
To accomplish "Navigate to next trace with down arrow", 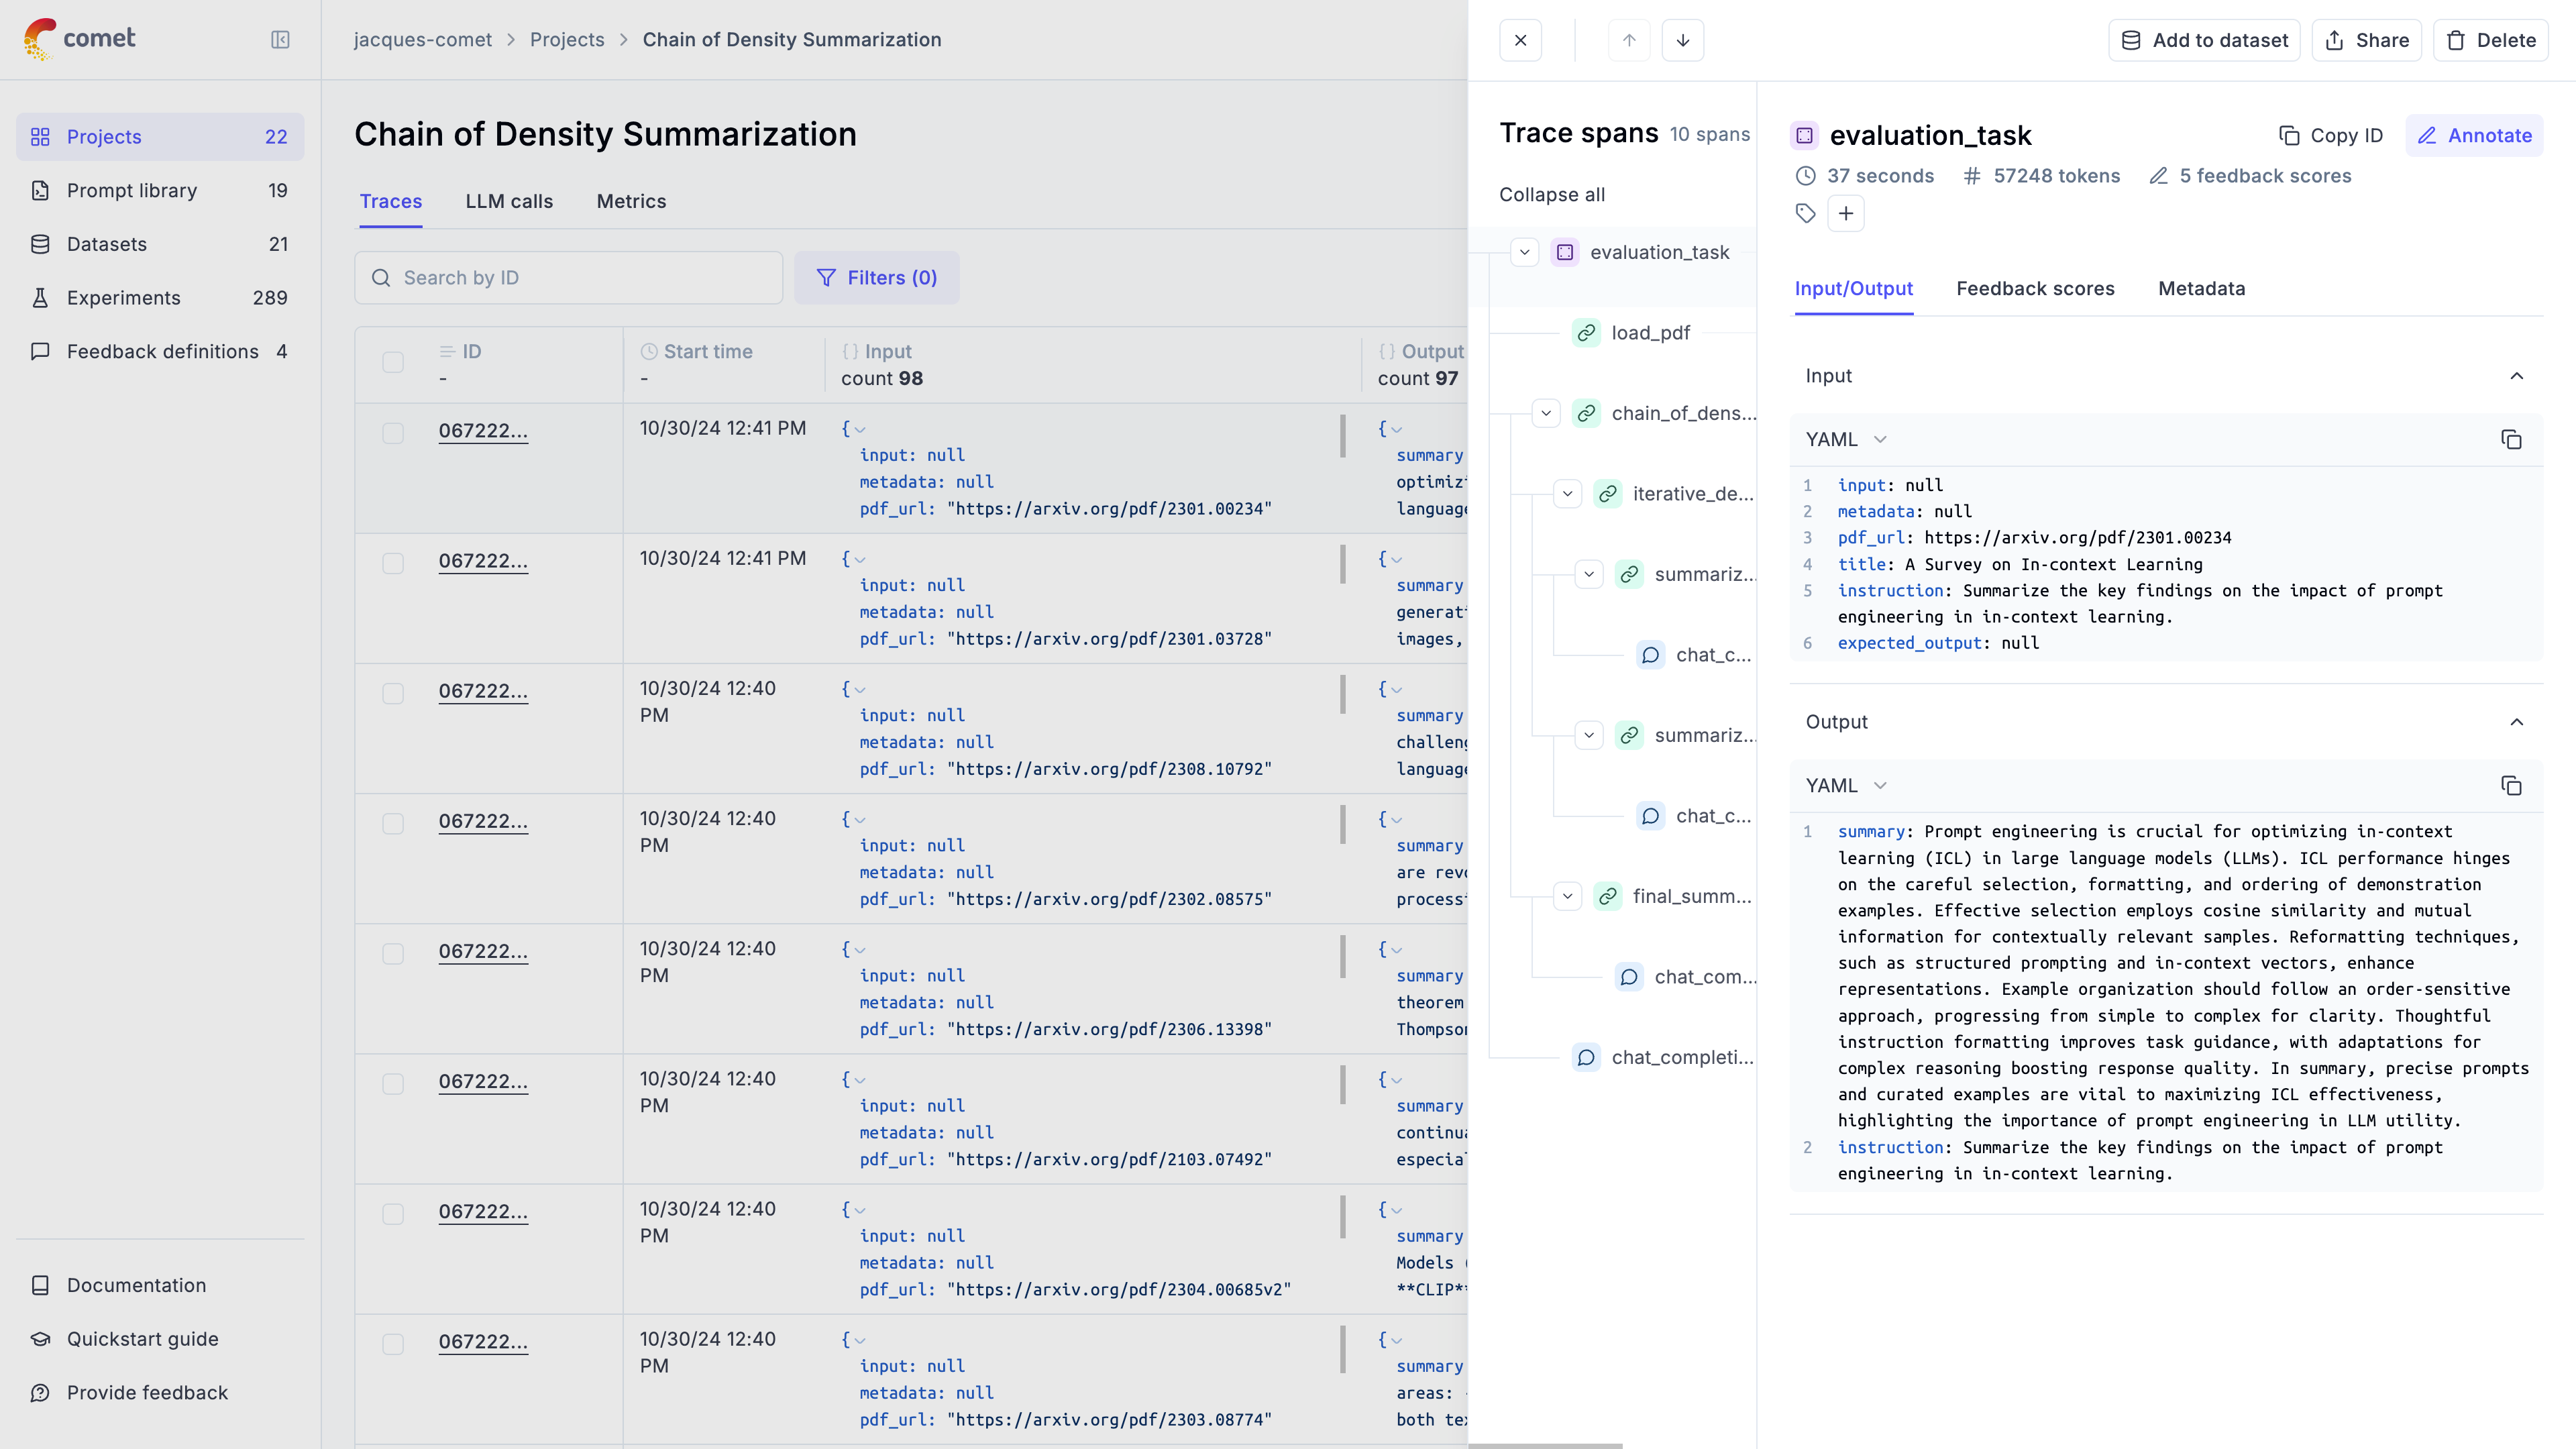I will [1683, 40].
